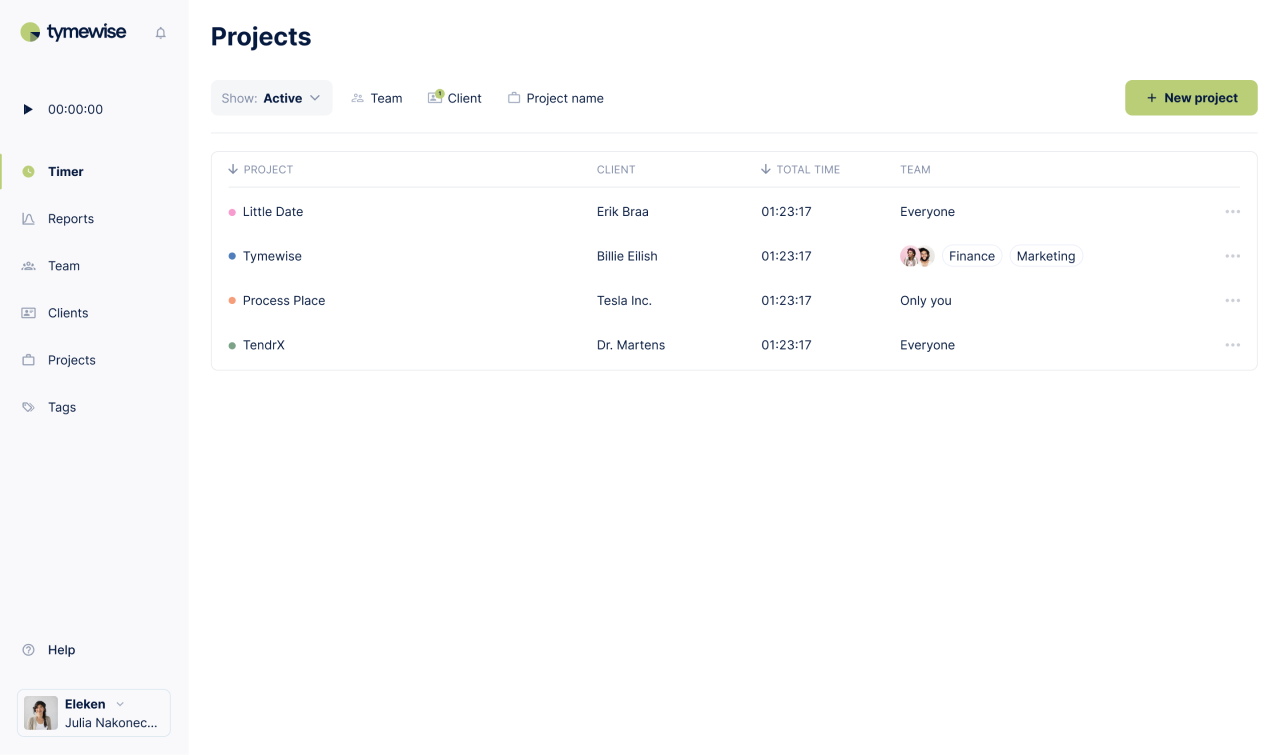The width and height of the screenshot is (1280, 755).
Task: Click TendrX green color dot
Action: 232,345
